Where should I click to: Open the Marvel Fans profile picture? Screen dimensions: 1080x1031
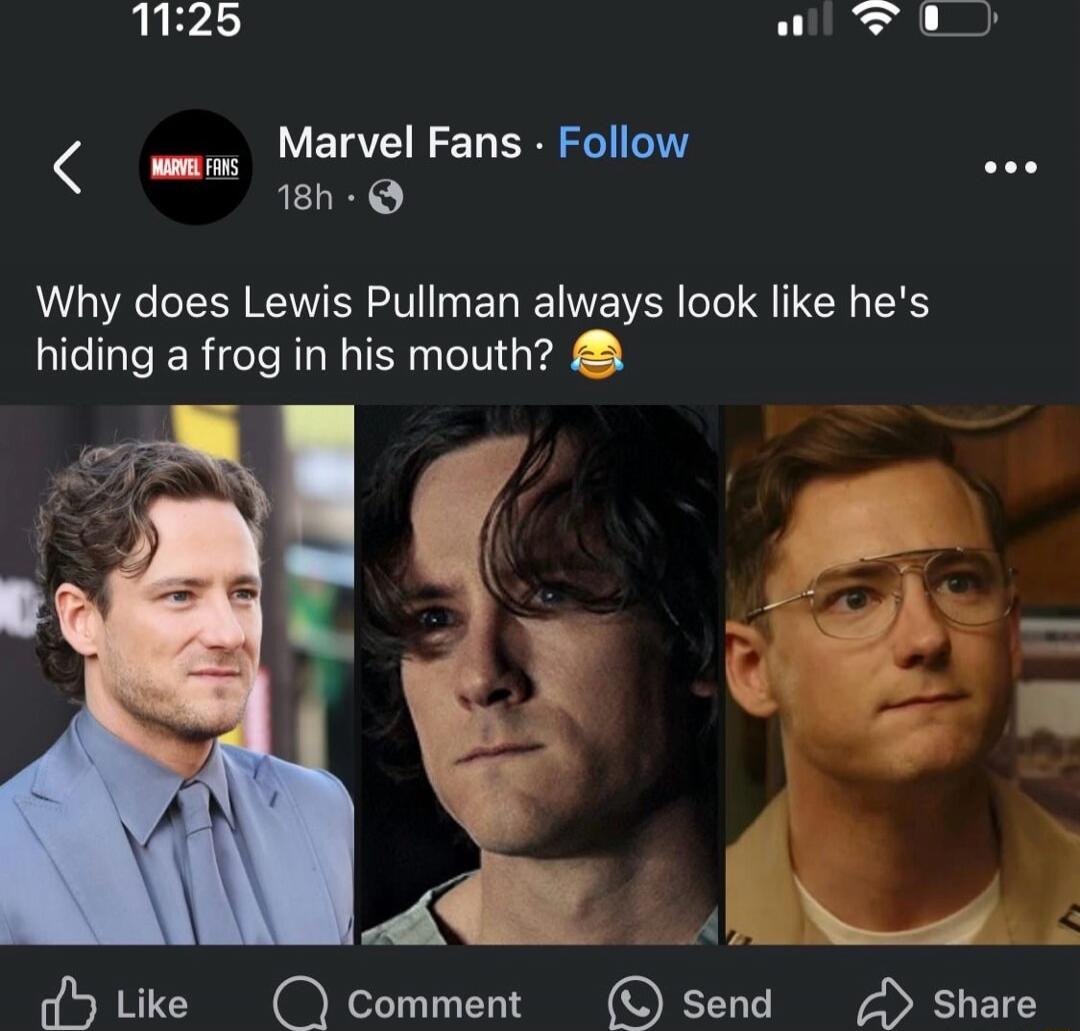tap(195, 167)
